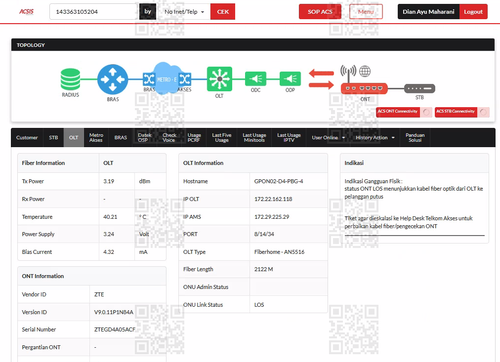This screenshot has height=362, width=500.
Task: Click the ONU Link Status LOS value
Action: click(x=259, y=305)
